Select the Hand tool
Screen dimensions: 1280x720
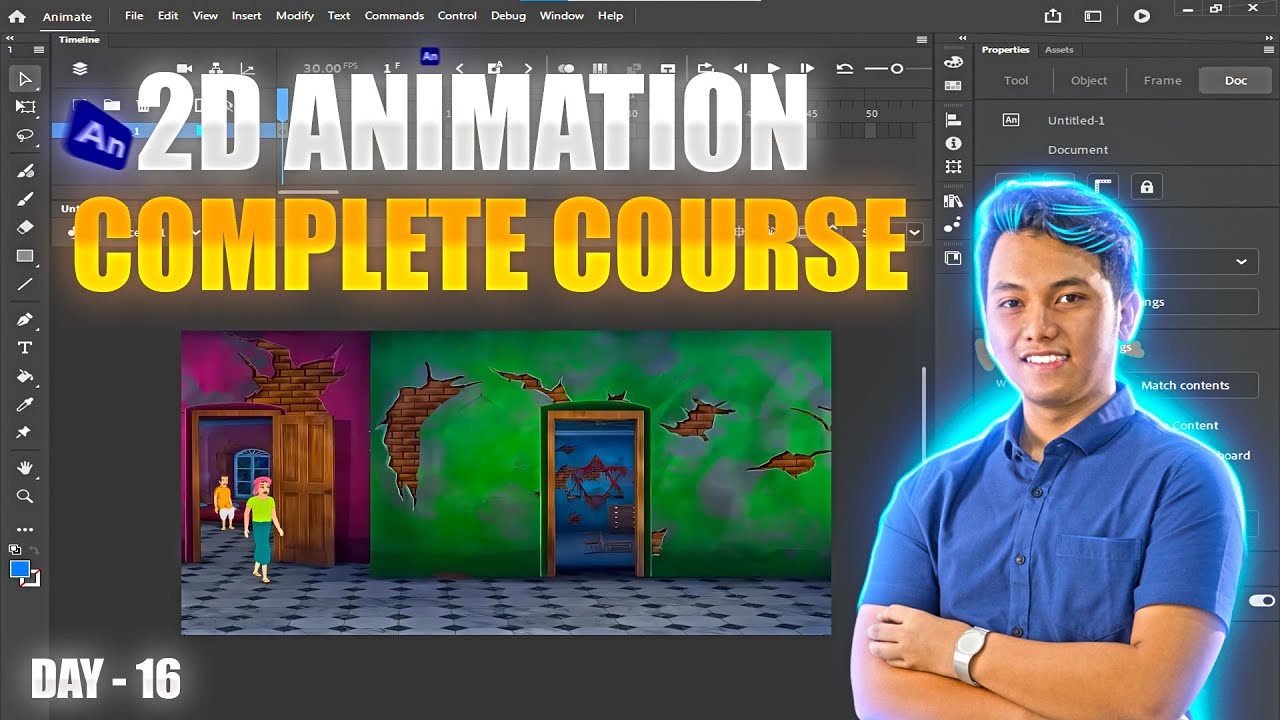(x=25, y=468)
